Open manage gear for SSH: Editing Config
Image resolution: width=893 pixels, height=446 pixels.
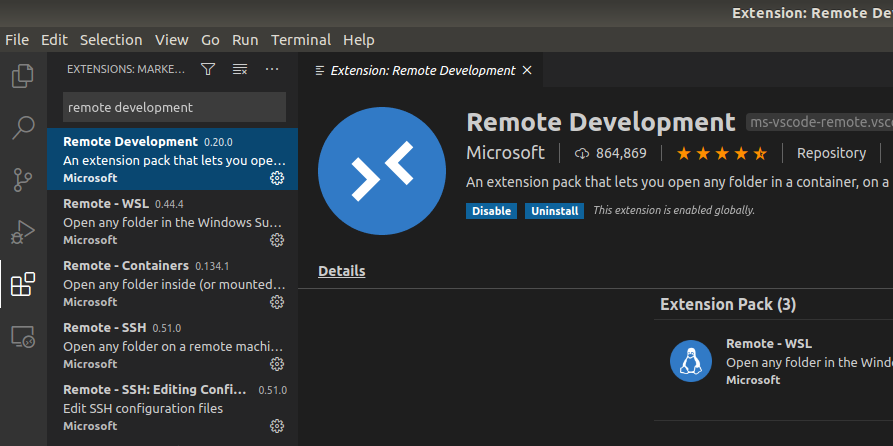coord(277,426)
